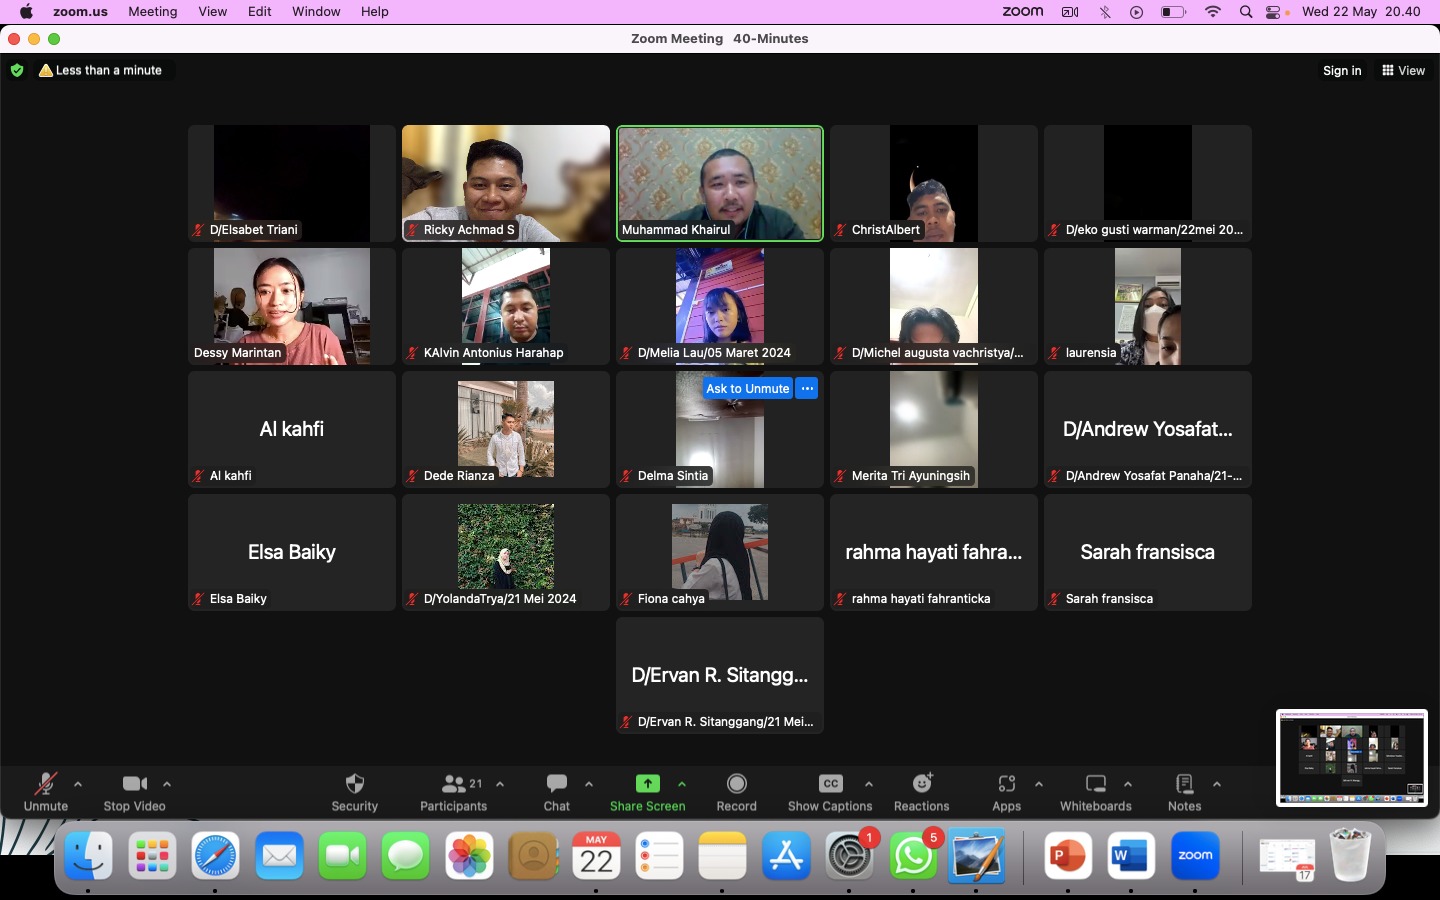
Task: Open Photos from the Dock
Action: 469,856
